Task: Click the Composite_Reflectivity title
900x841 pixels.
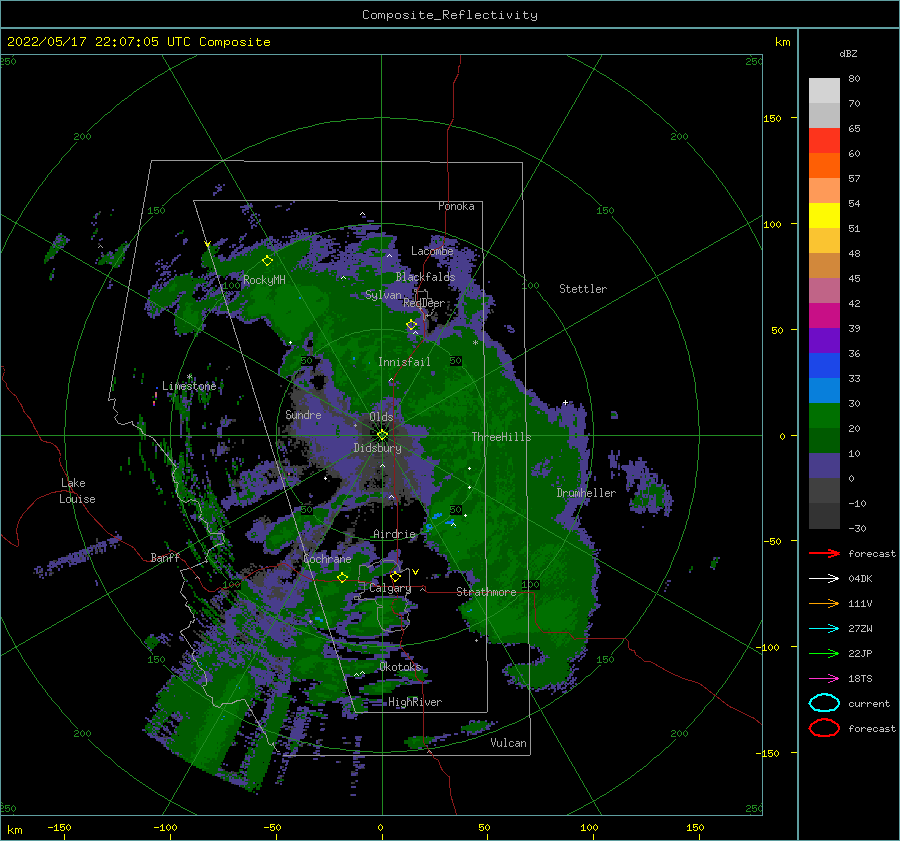Action: [x=449, y=15]
